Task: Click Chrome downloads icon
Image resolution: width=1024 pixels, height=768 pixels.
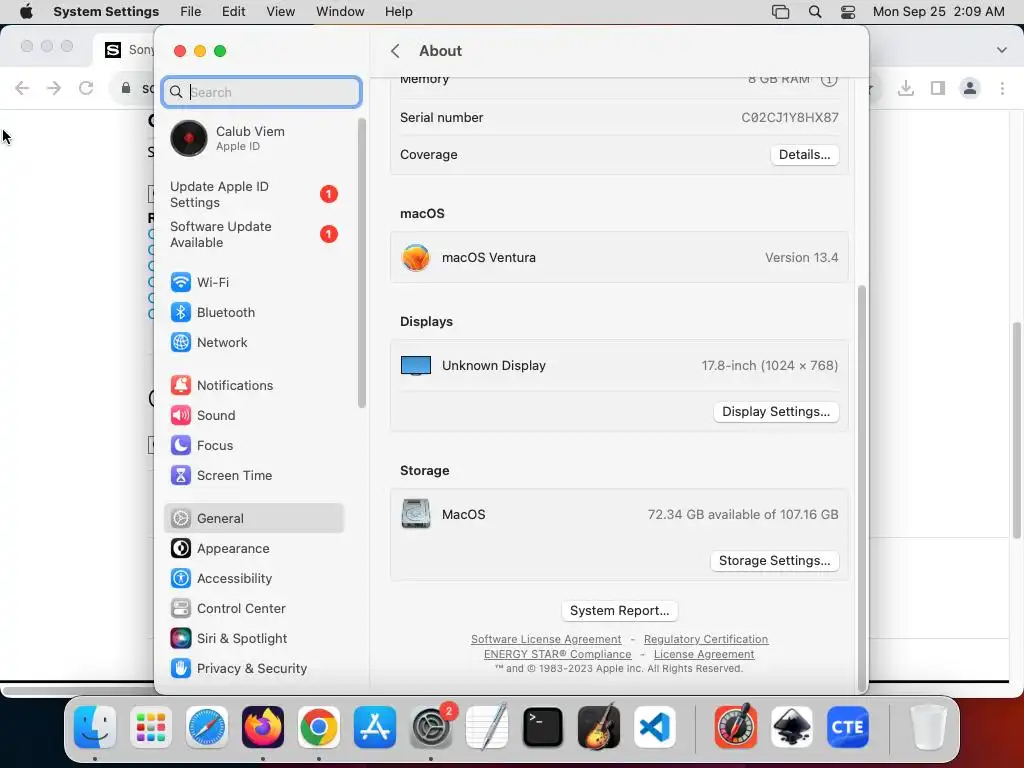Action: (905, 88)
